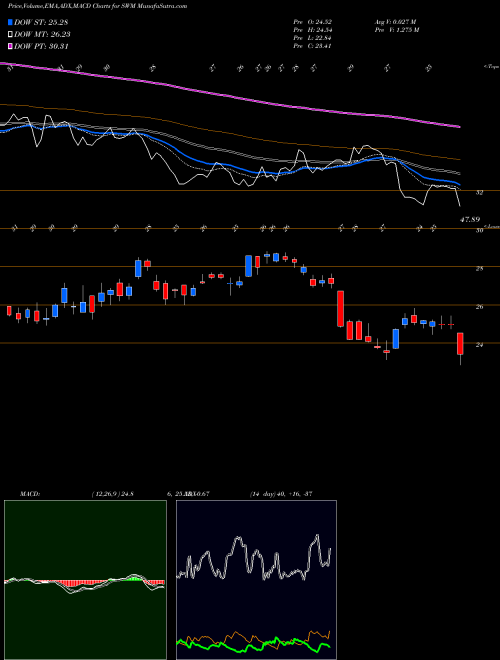Select the 'DOW MT: 26.23' legend label
The width and height of the screenshot is (500, 660).
click(42, 35)
